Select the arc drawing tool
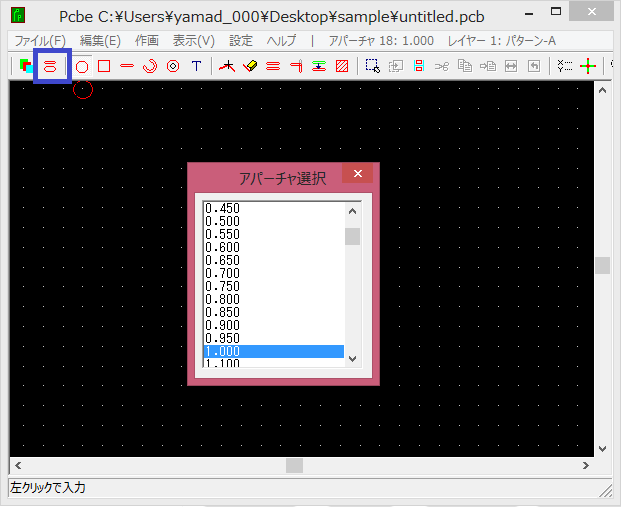 [x=150, y=66]
